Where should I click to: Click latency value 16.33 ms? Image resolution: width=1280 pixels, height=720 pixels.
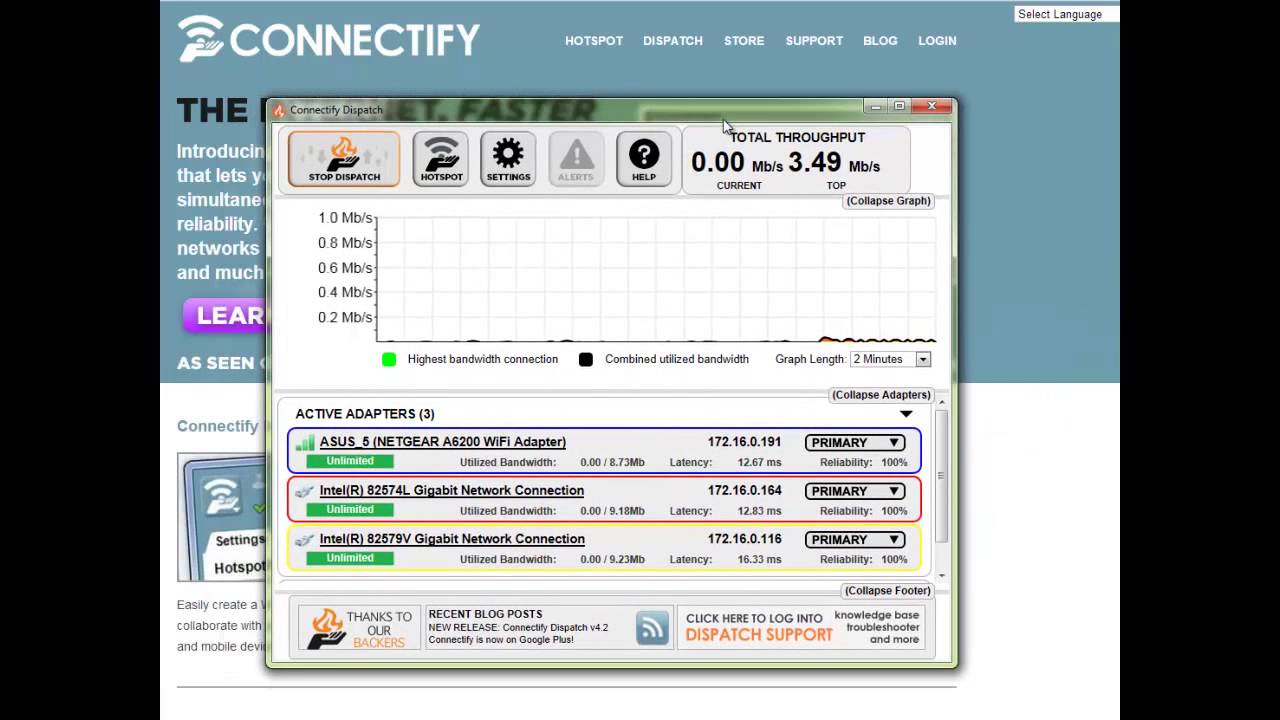(759, 560)
